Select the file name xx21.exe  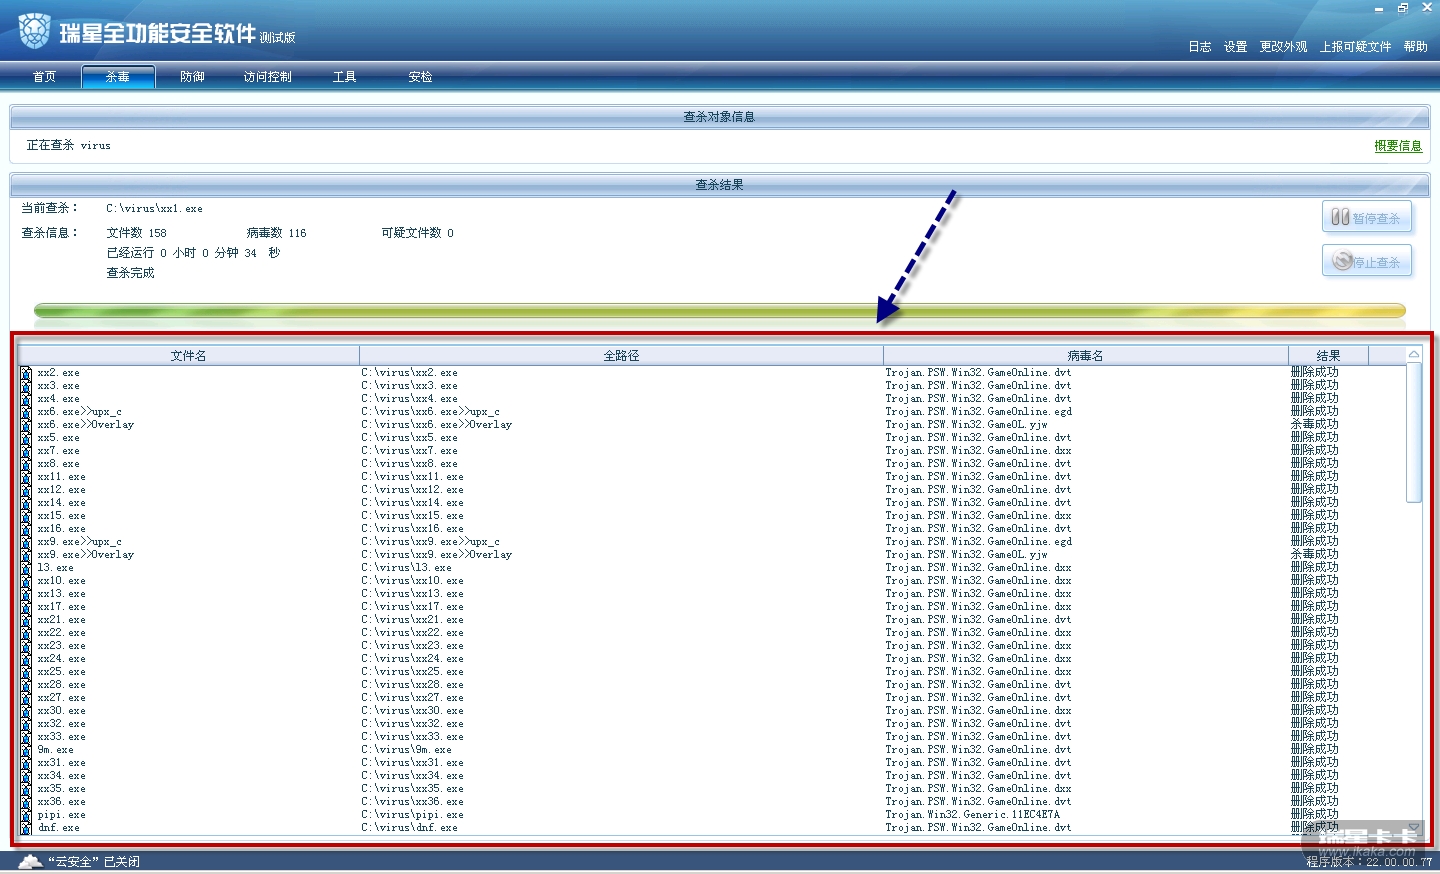[62, 620]
